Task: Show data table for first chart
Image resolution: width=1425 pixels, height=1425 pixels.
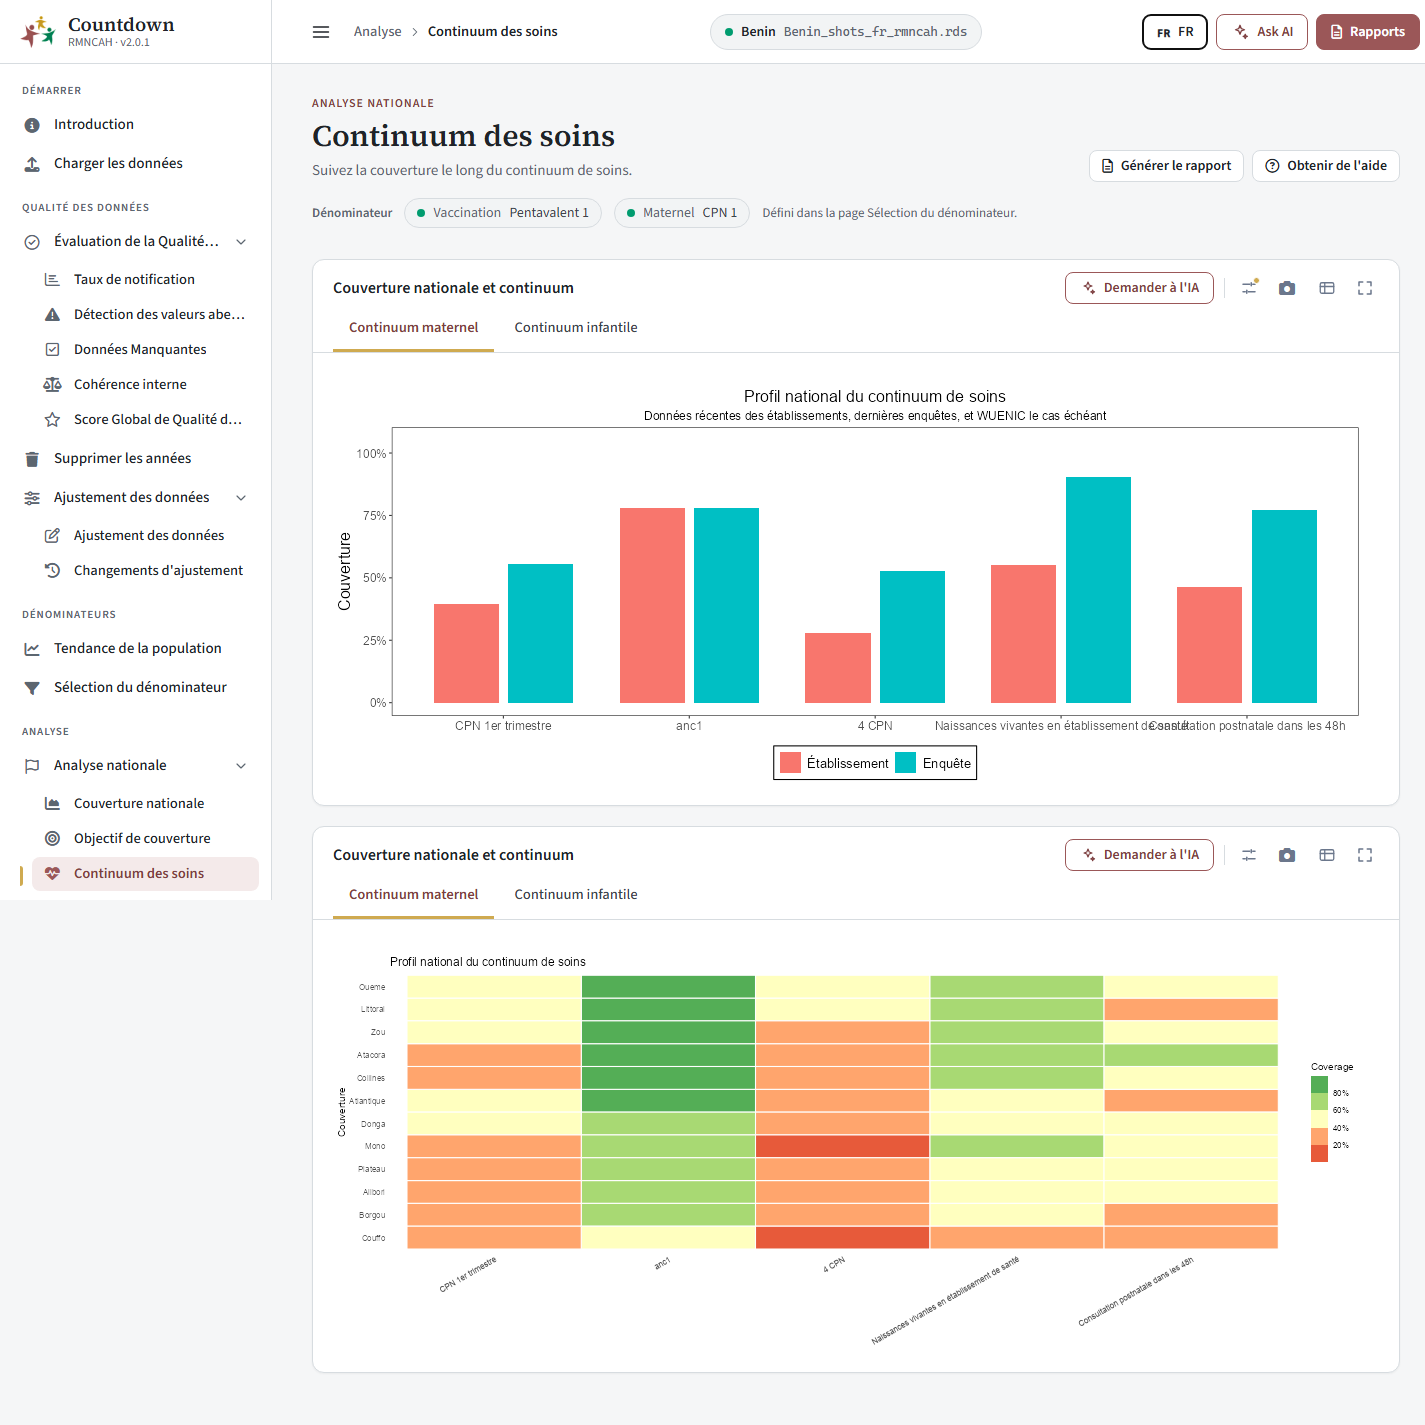Action: [1327, 288]
